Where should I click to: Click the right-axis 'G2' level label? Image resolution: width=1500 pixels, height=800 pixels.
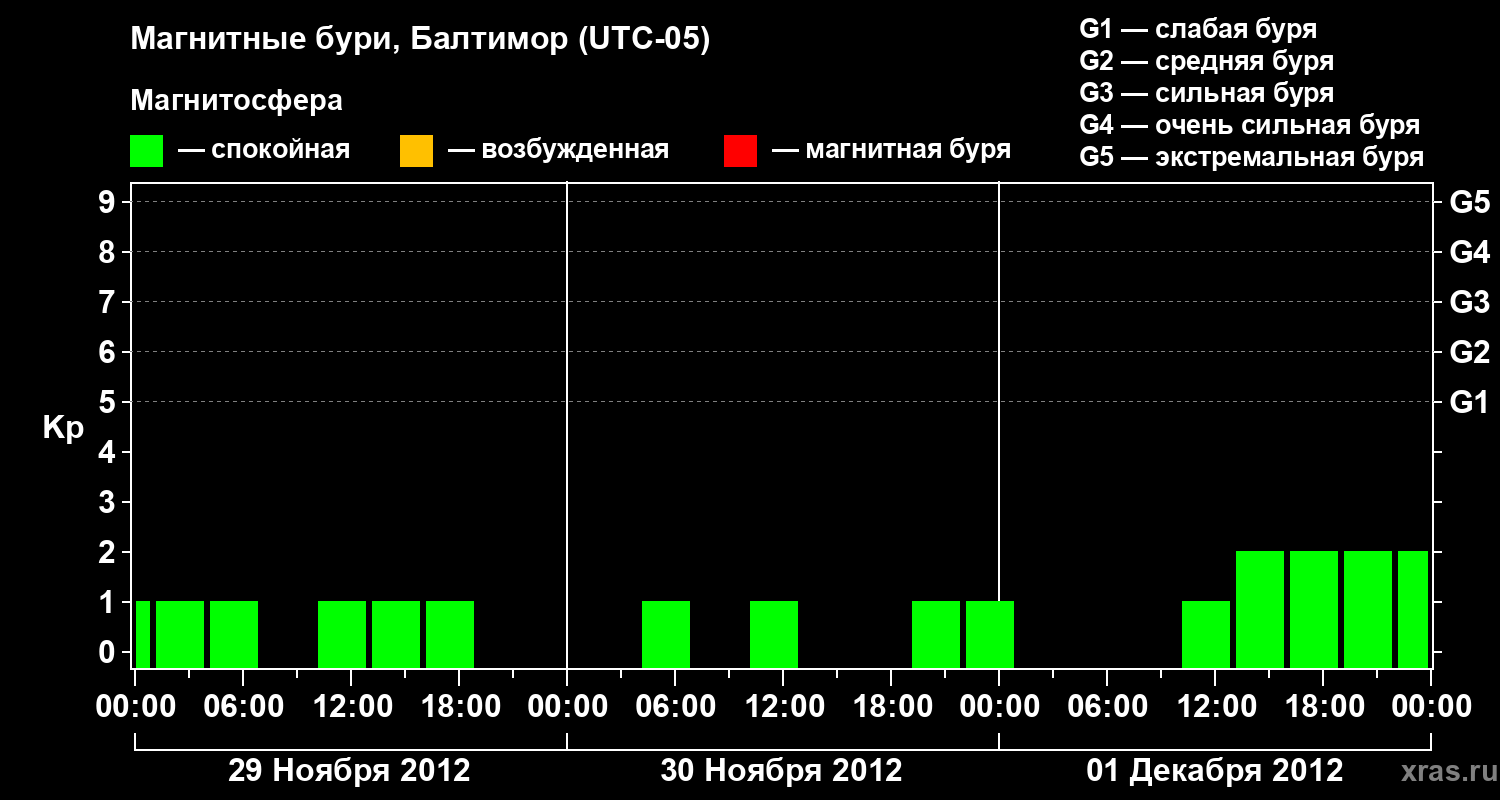click(1469, 352)
